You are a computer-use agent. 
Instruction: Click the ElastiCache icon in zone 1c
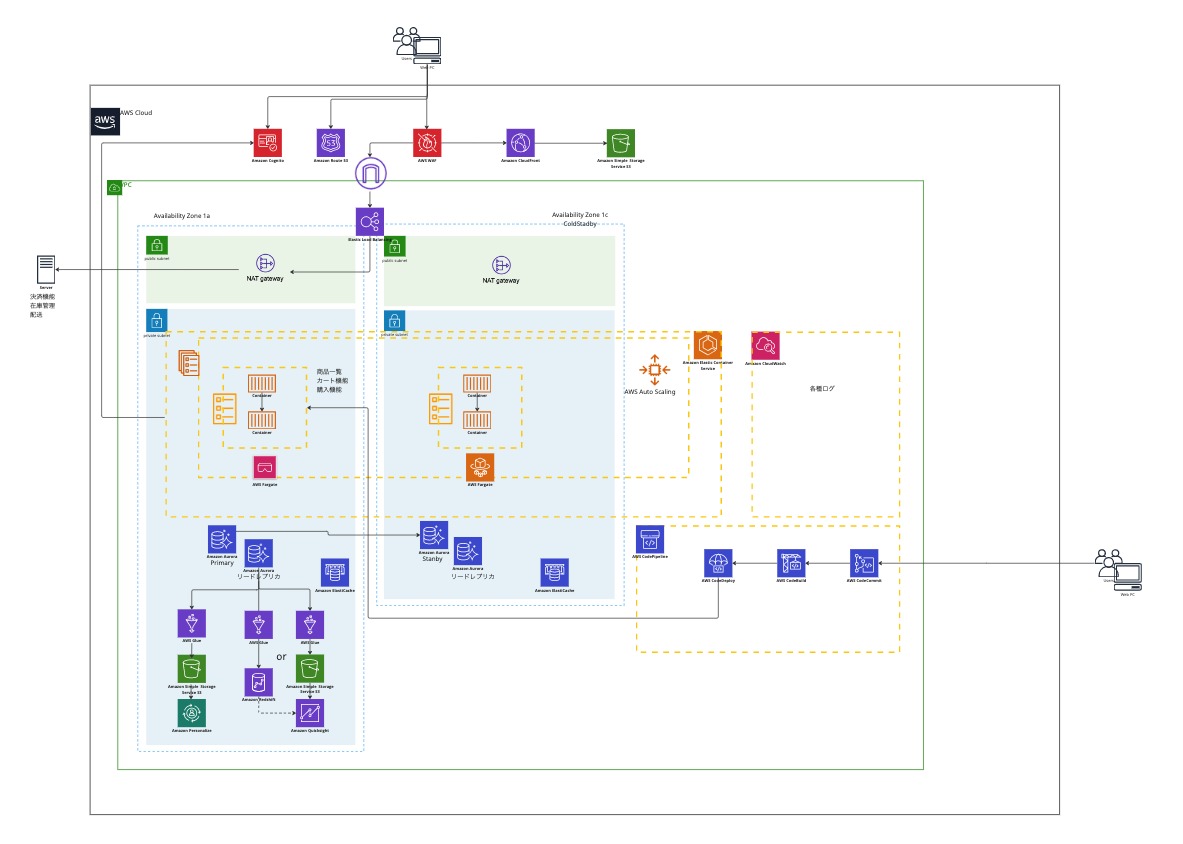point(555,573)
